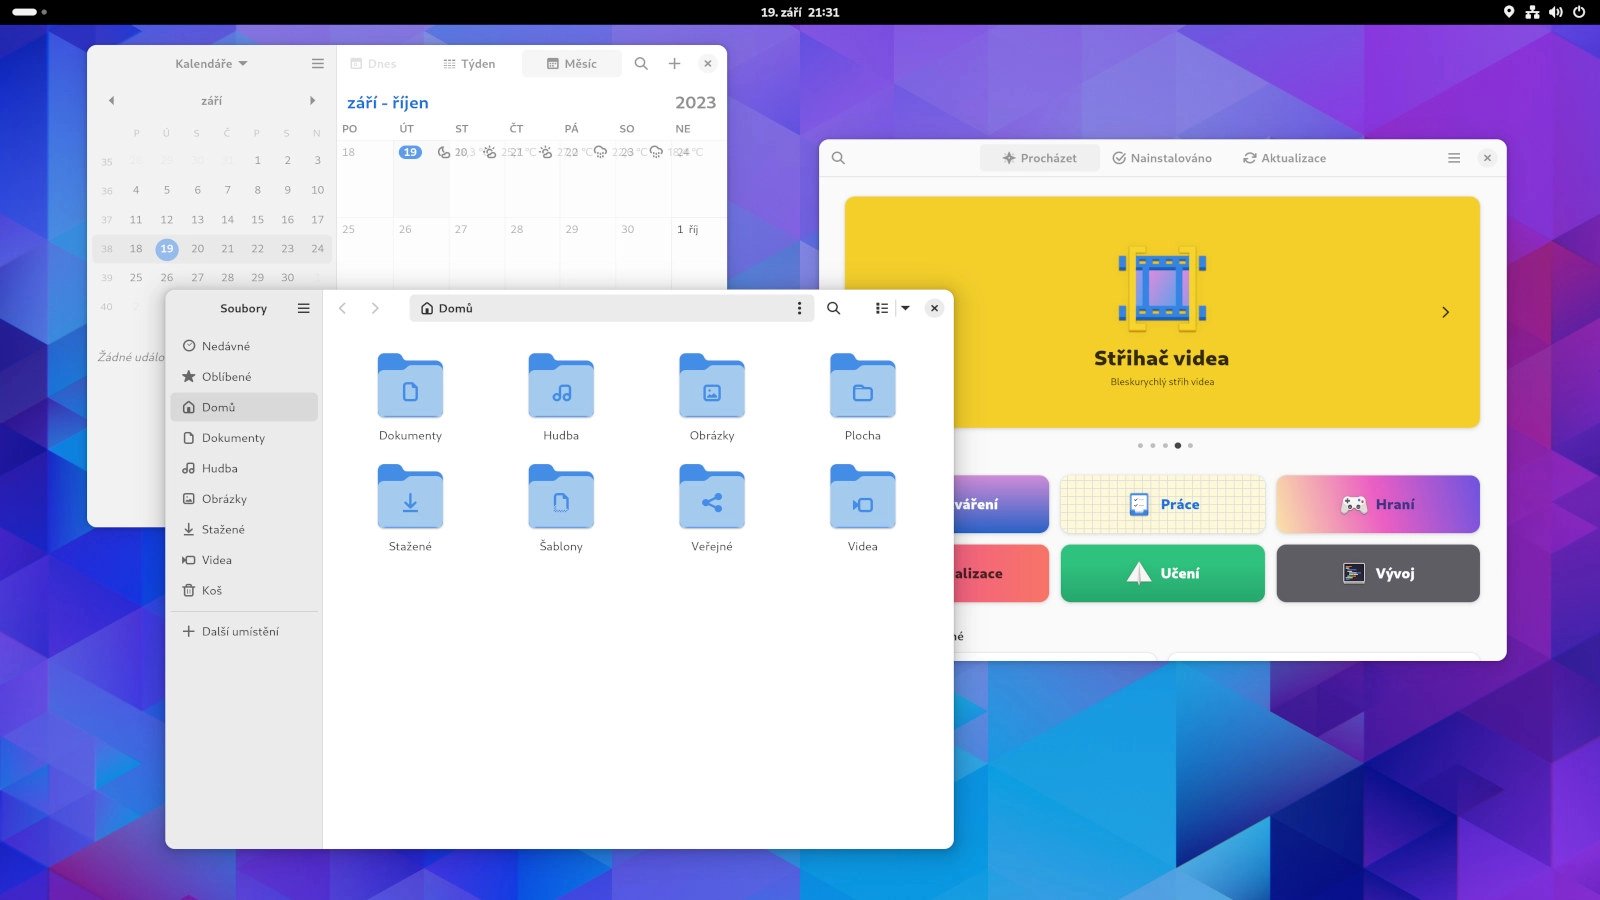This screenshot has height=900, width=1600.
Task: Go to previous month in mini calendar
Action: point(112,100)
